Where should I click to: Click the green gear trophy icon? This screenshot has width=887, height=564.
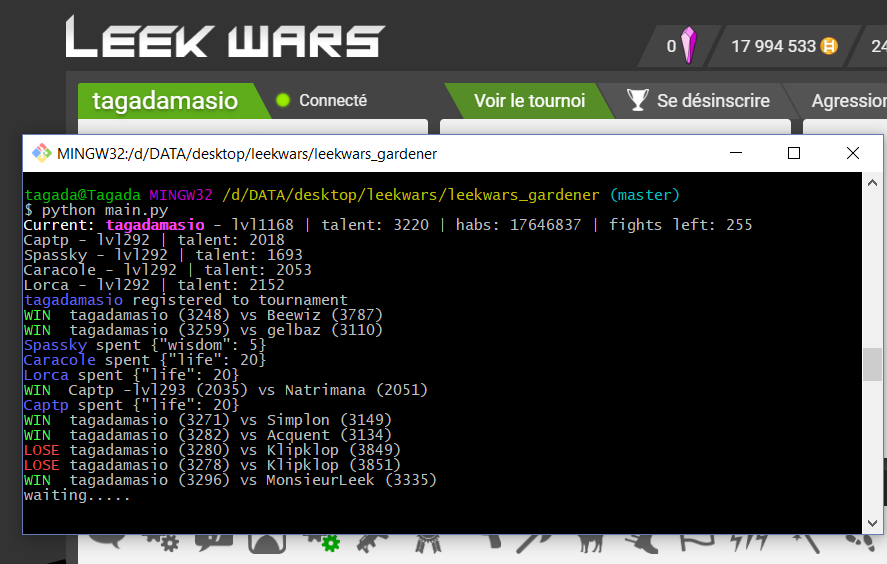pos(331,544)
